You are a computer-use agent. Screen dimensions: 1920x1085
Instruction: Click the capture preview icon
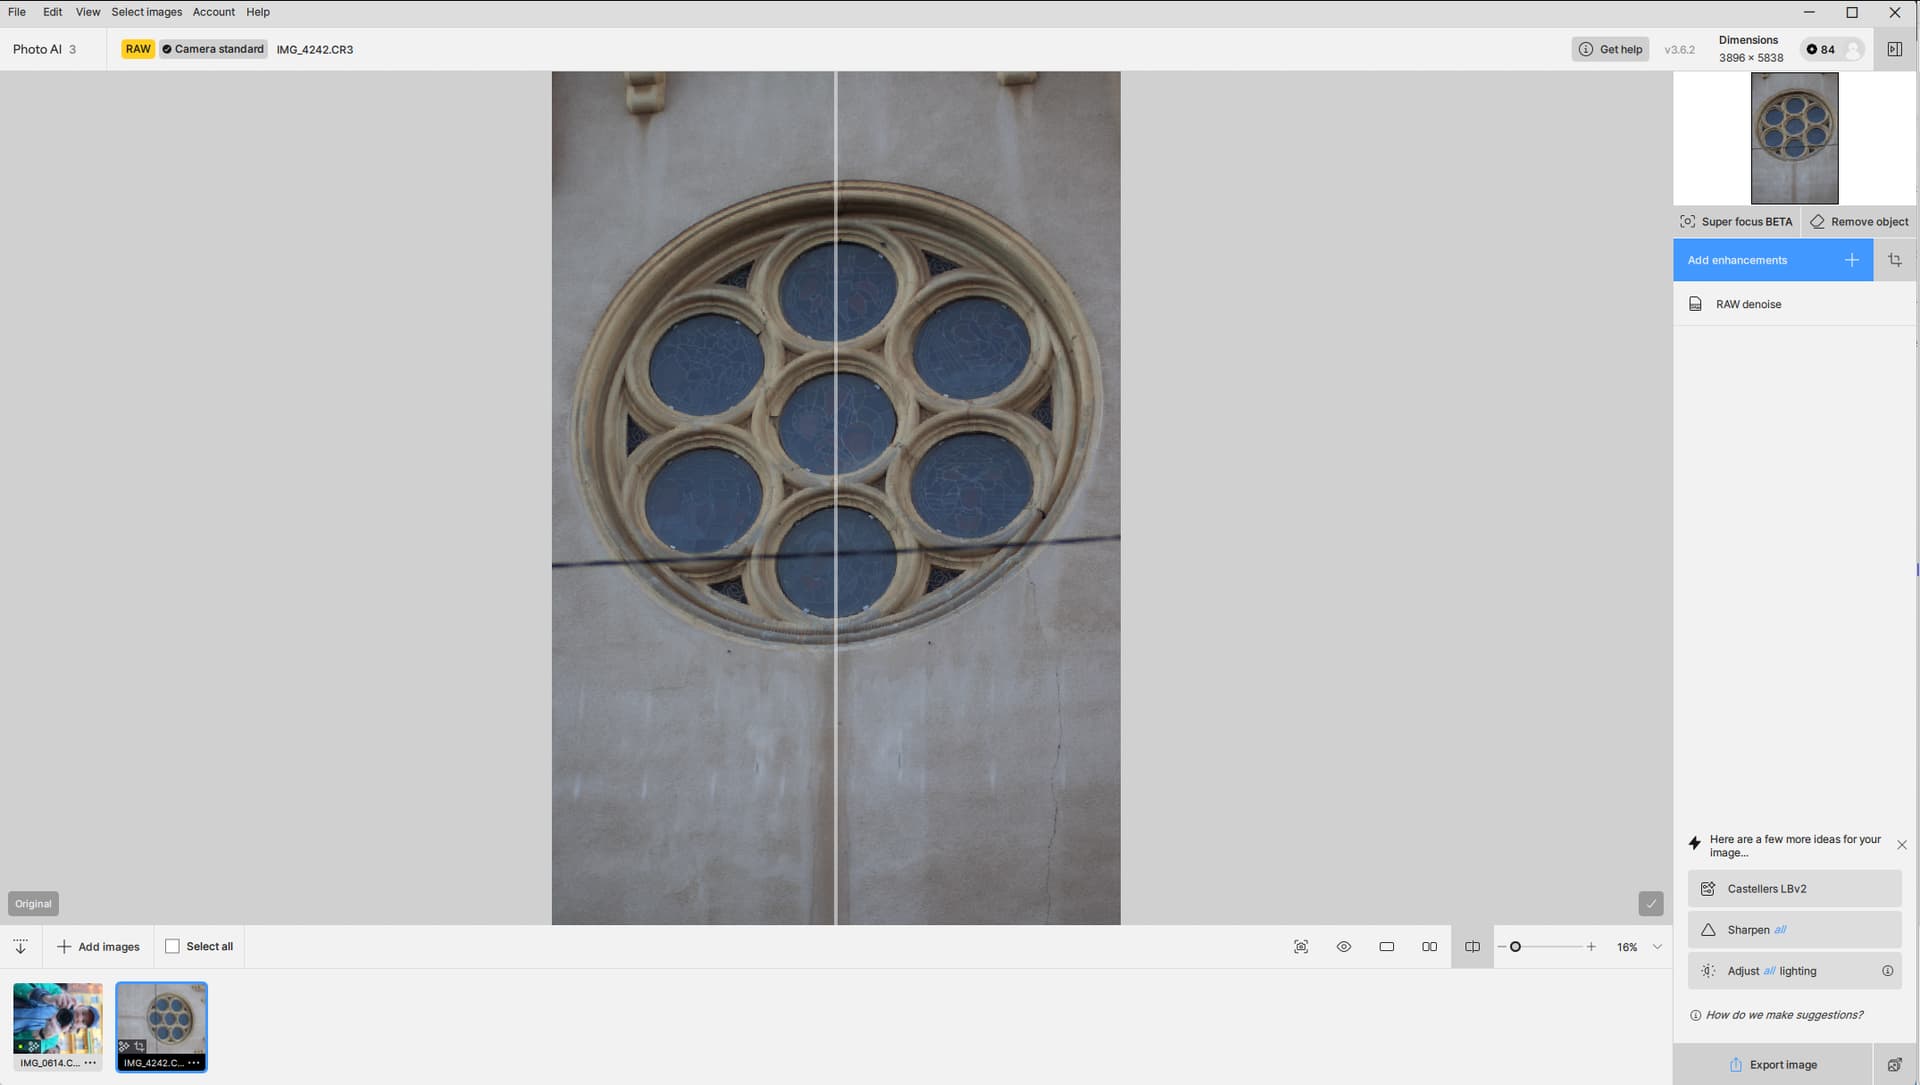(1300, 947)
